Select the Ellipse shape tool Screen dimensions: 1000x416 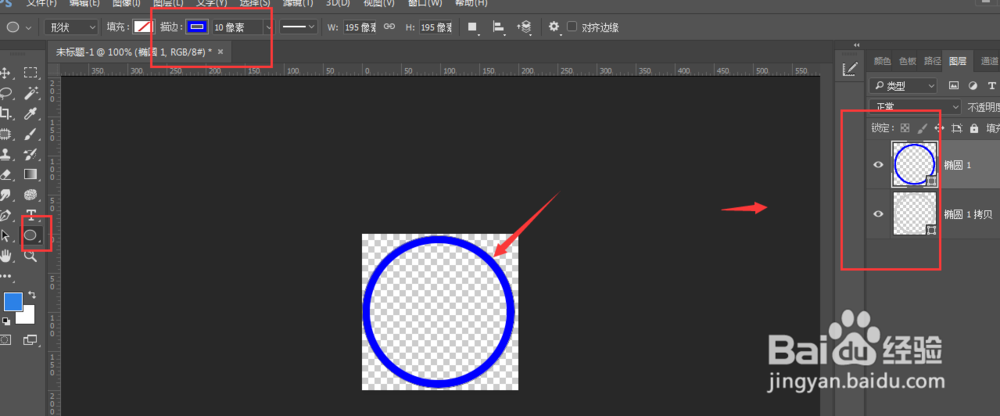pos(30,235)
